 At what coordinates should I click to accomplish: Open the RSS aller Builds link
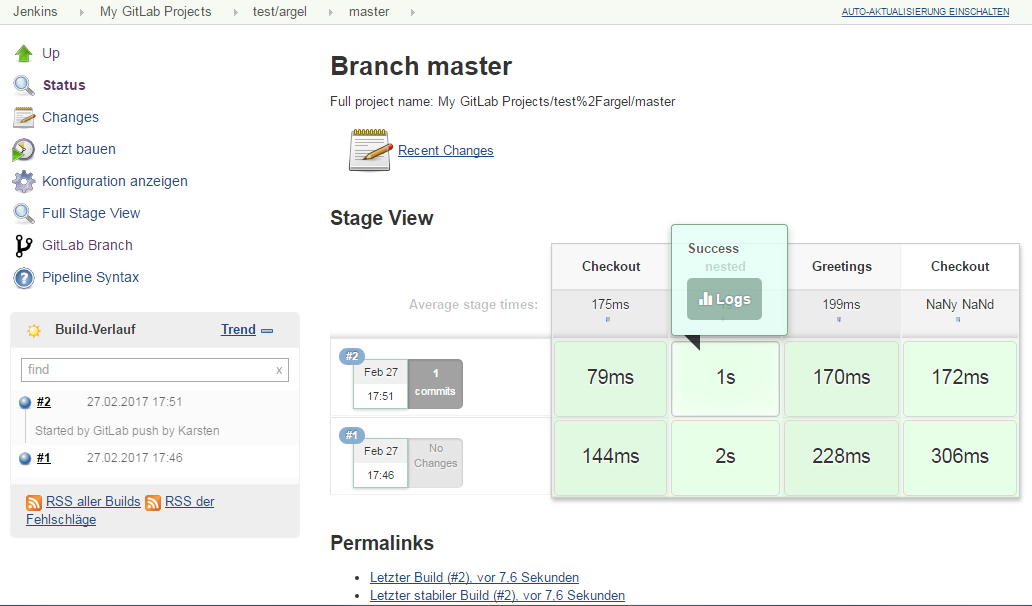(93, 501)
